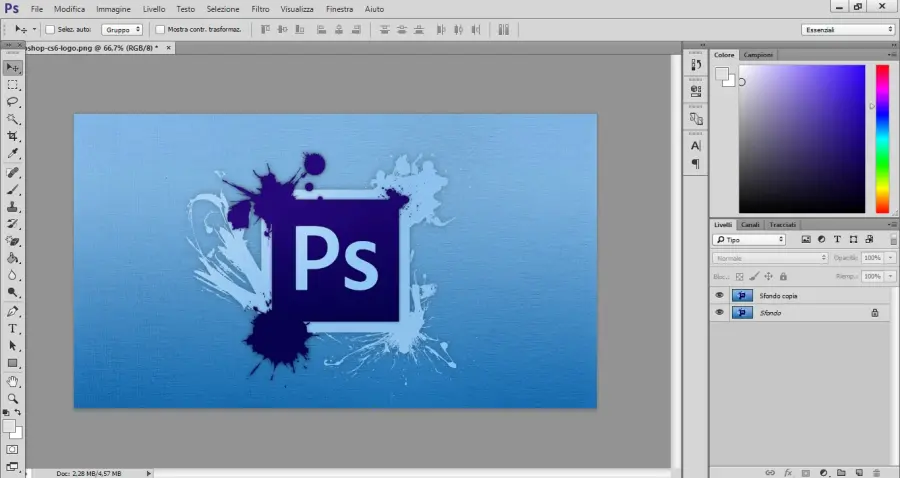Open the Gruppo dropdown
Screen dimensions: 900x478
[x=122, y=29]
